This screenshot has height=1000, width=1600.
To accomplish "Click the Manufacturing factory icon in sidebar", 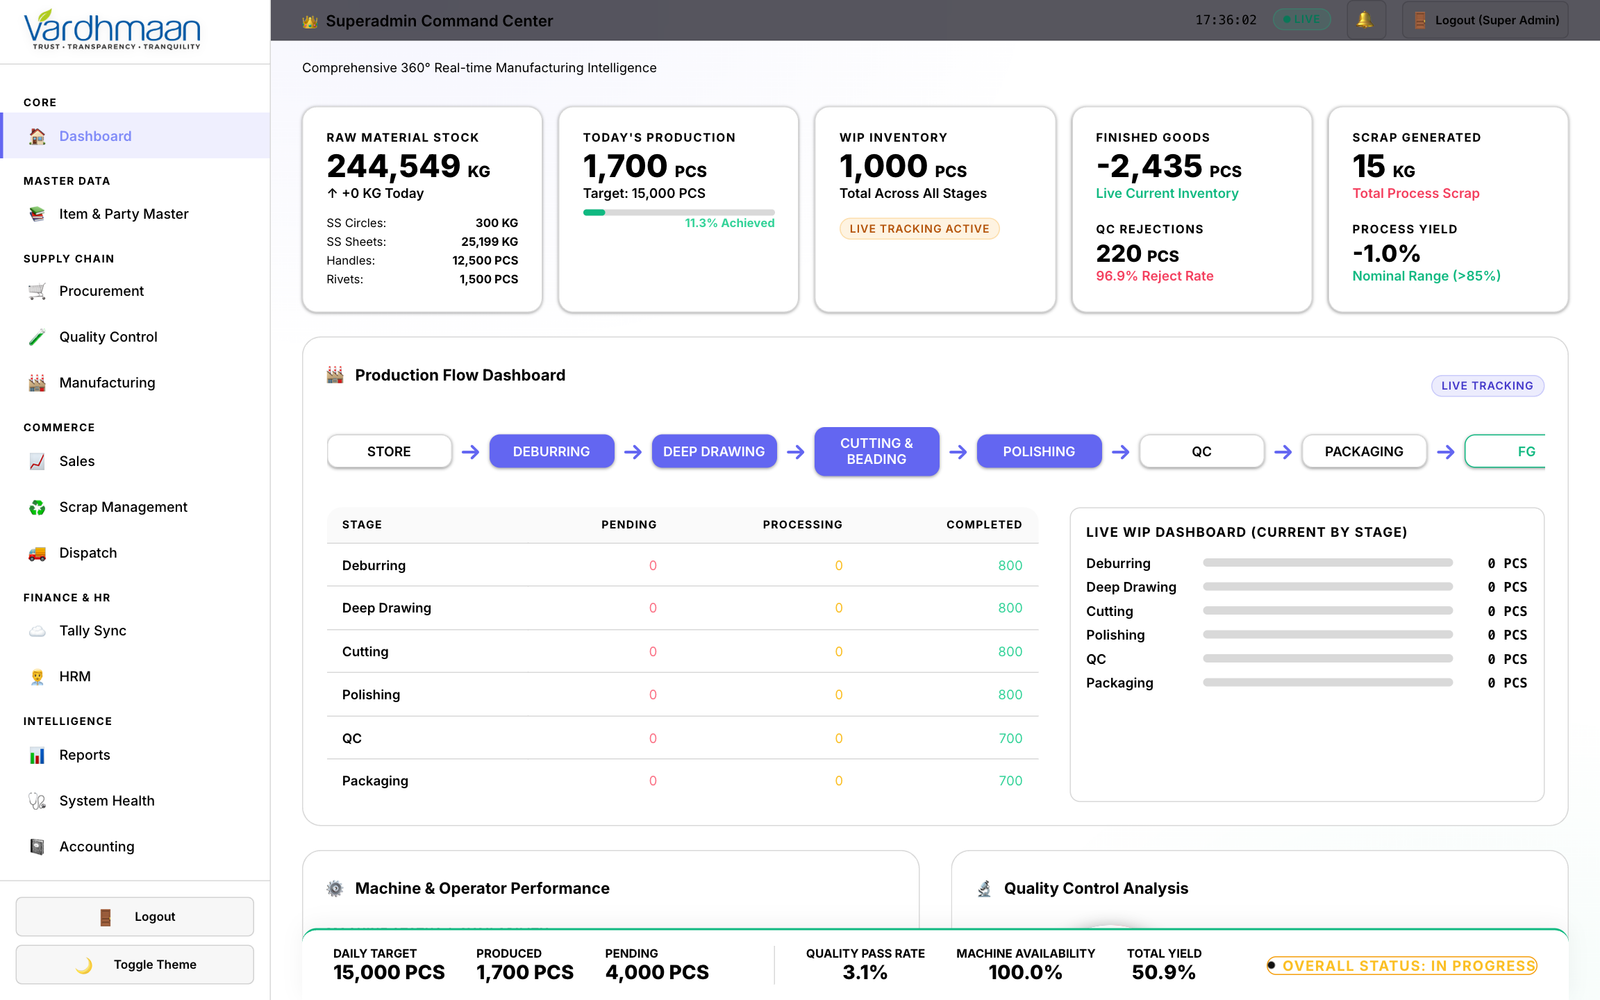I will 37,383.
